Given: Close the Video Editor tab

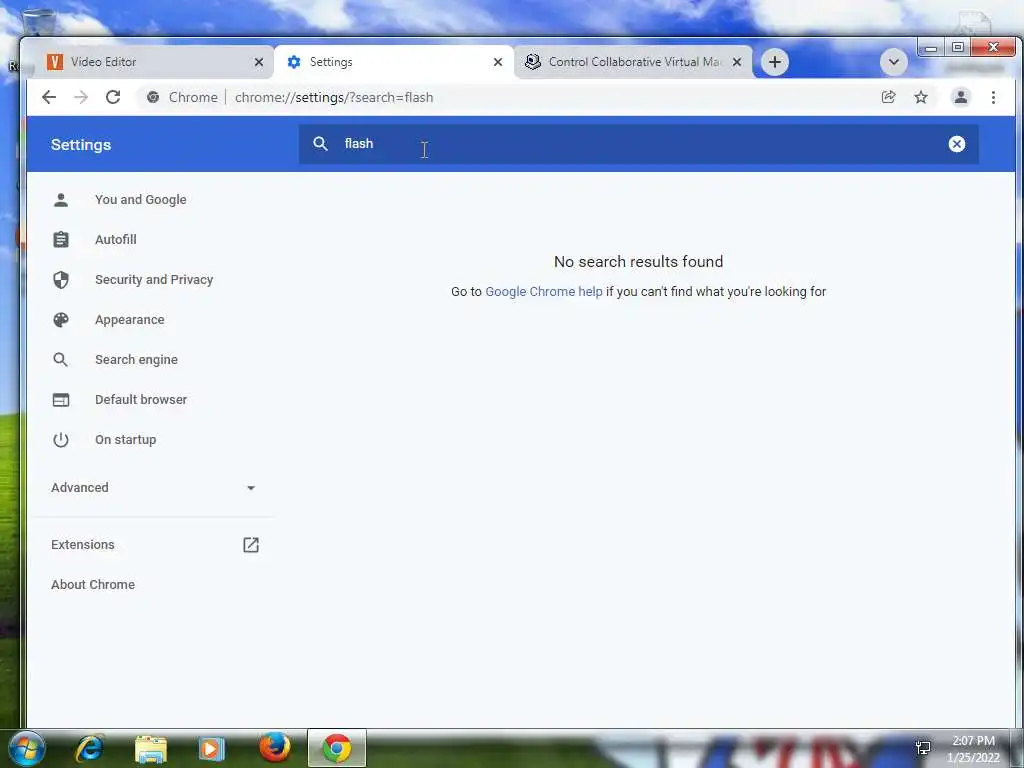Looking at the screenshot, I should coord(259,62).
